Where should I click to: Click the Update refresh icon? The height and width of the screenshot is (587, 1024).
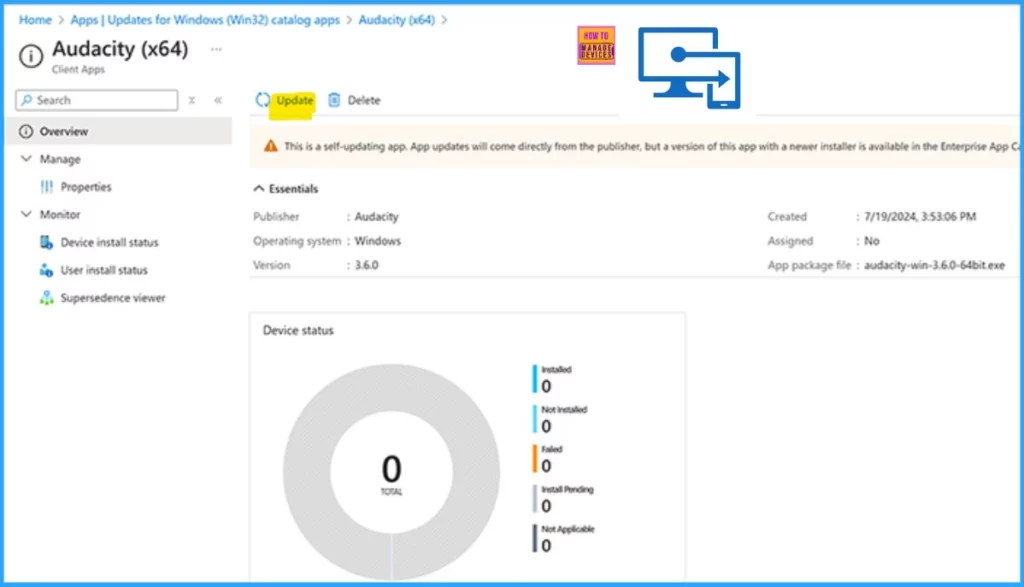(263, 100)
